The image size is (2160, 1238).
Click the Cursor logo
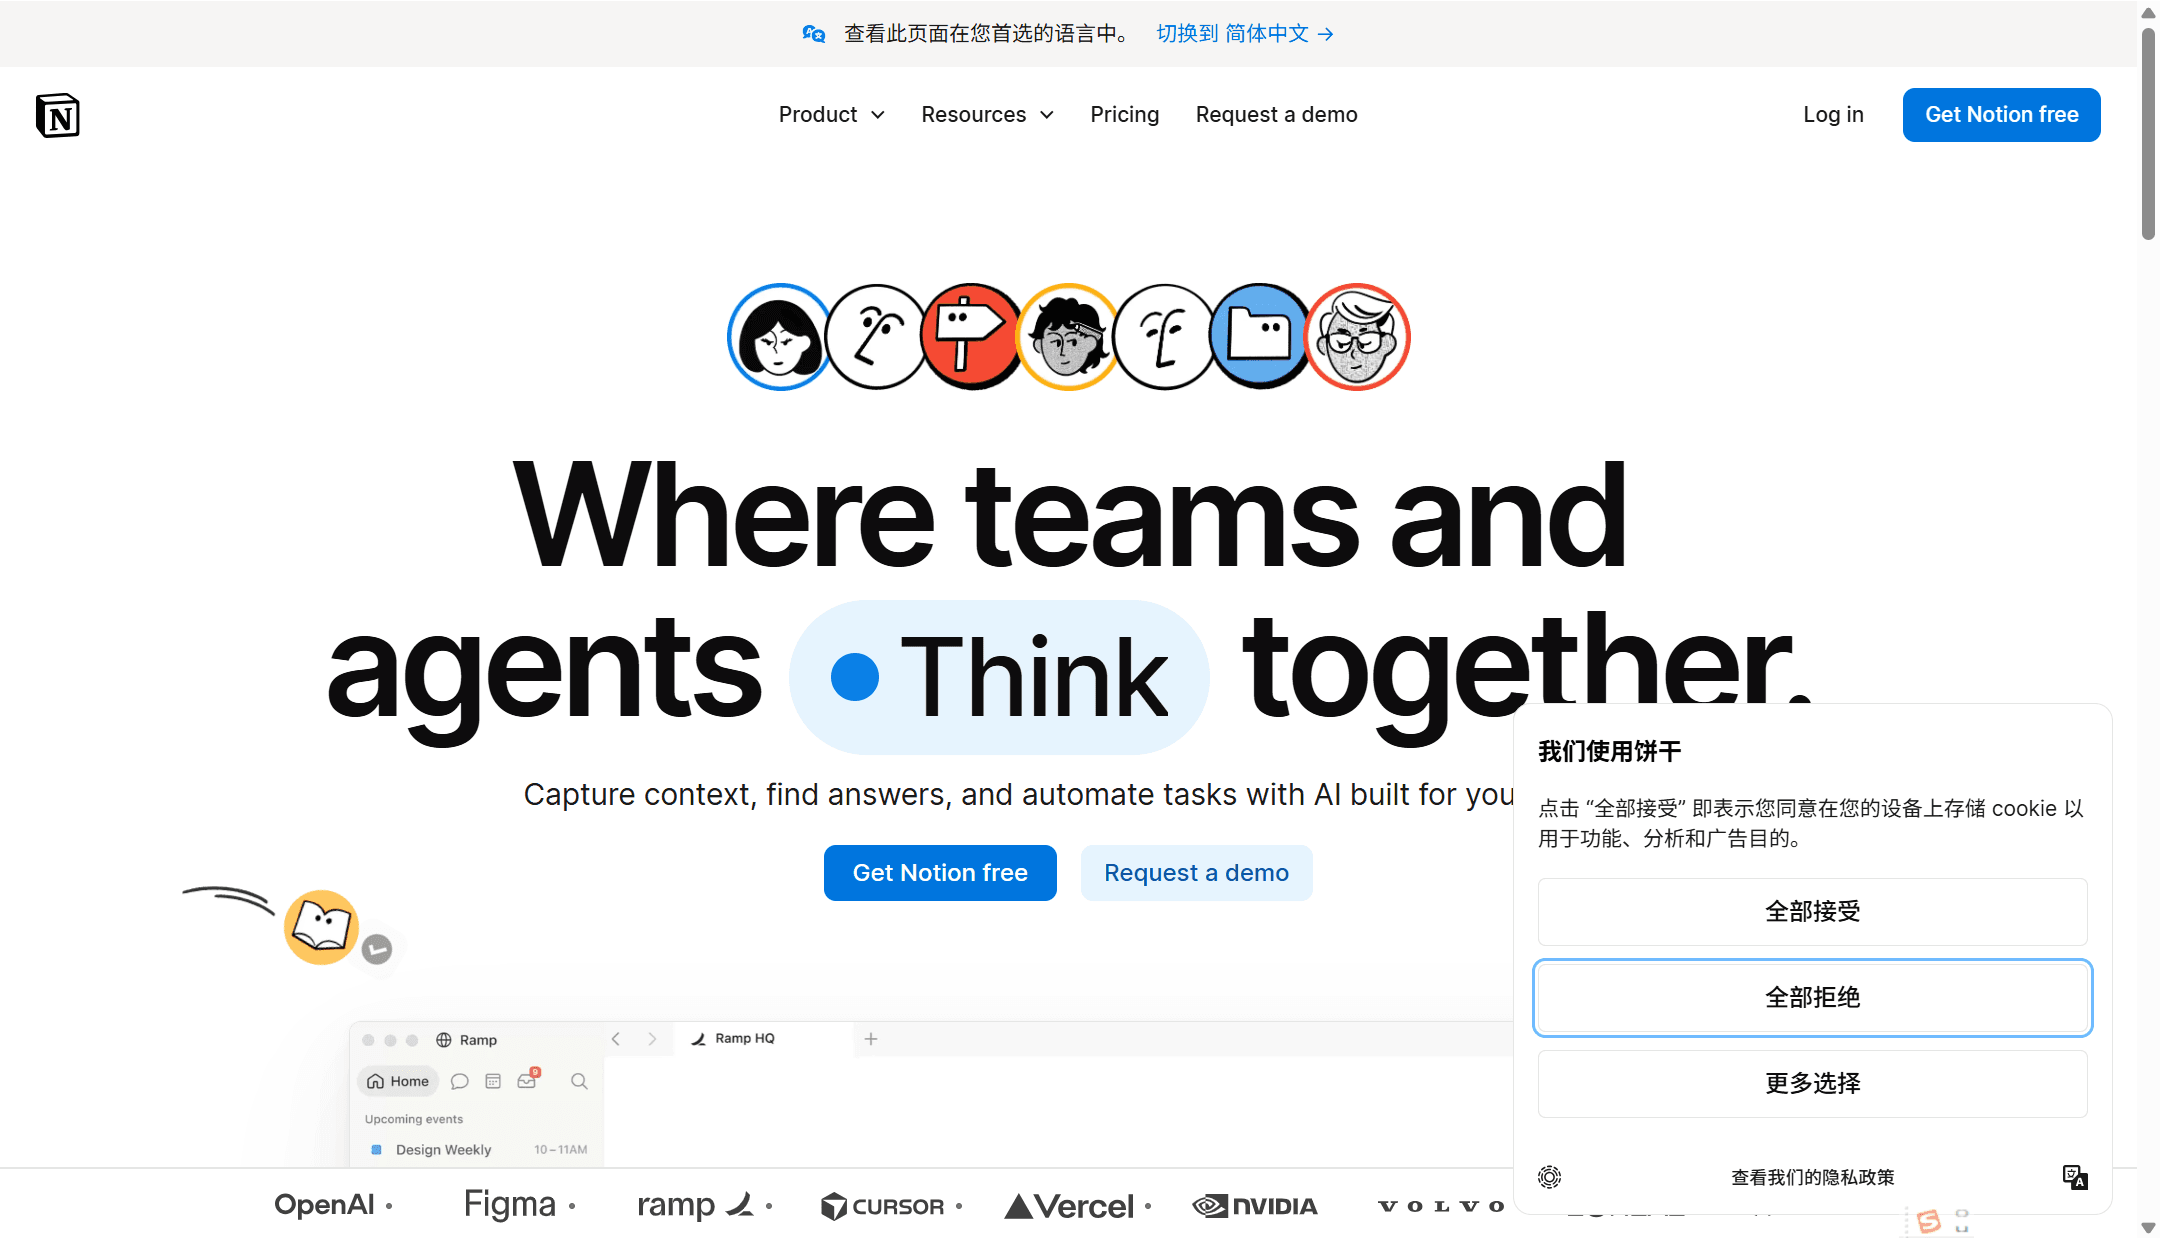[882, 1206]
